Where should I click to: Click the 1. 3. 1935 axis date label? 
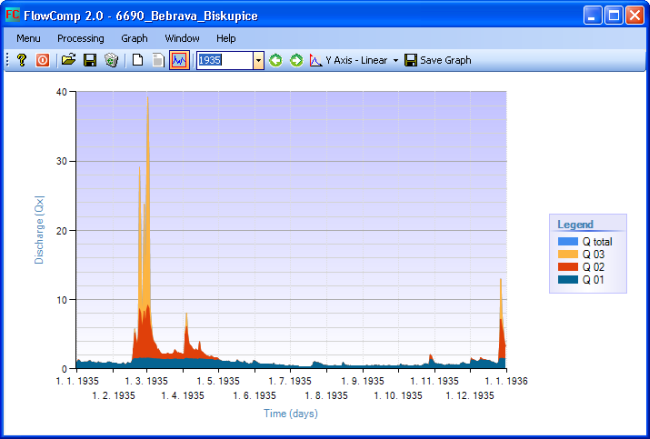click(x=146, y=381)
